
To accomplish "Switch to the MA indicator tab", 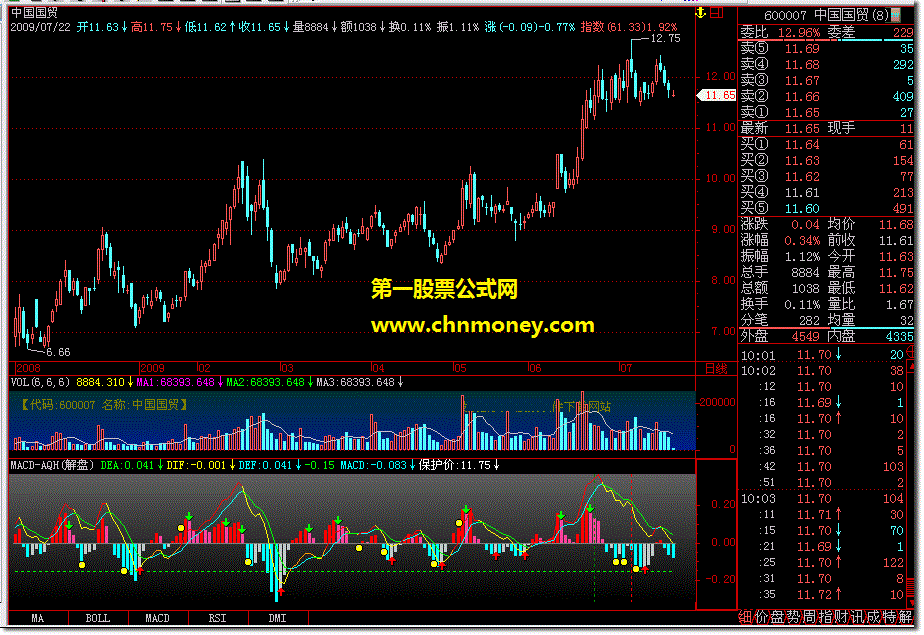I will pyautogui.click(x=38, y=618).
